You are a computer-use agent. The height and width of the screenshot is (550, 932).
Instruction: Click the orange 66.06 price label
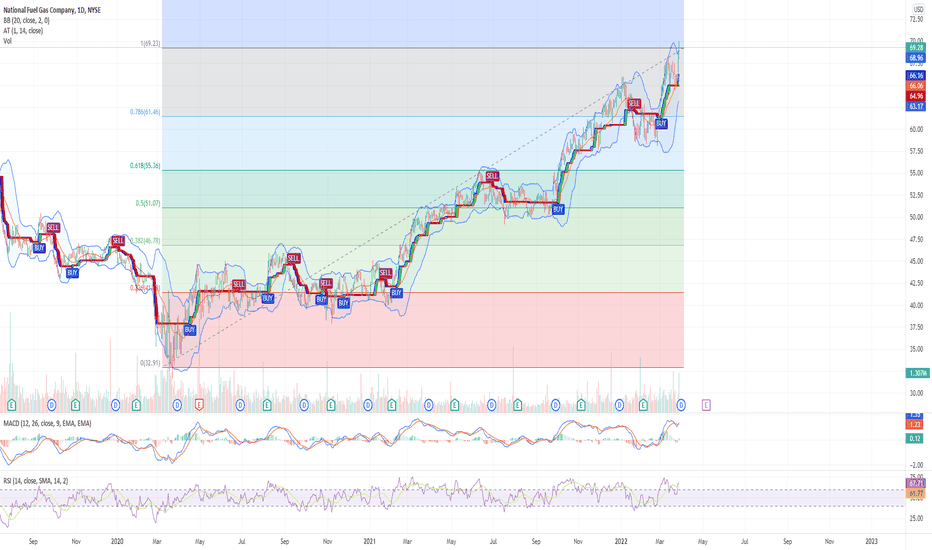click(x=916, y=86)
